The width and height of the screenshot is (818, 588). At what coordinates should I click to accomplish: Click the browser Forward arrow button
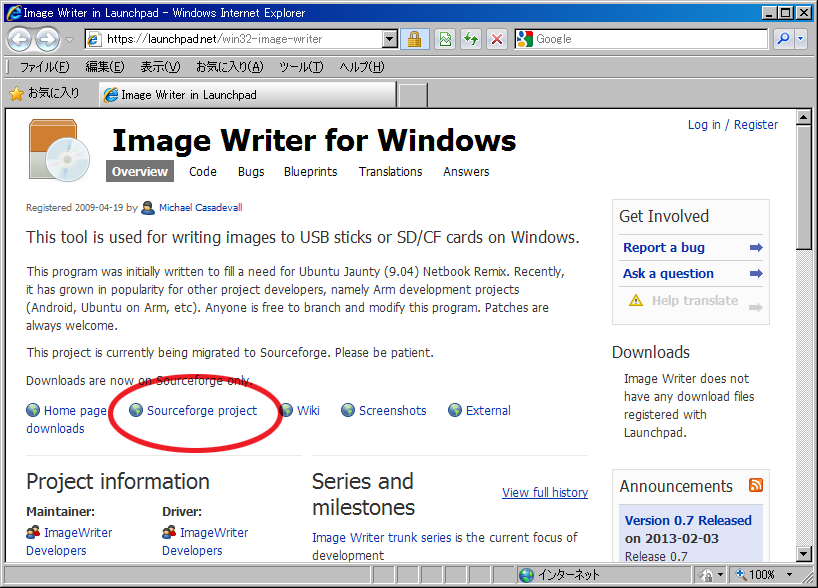48,39
